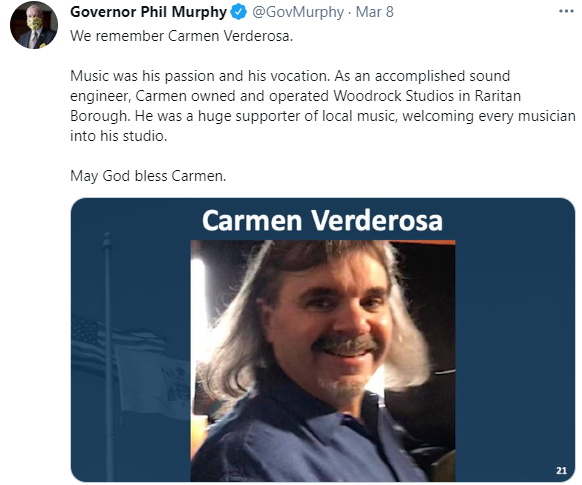
Task: Open Governor Phil Murphy's profile avatar
Action: [x=34, y=25]
